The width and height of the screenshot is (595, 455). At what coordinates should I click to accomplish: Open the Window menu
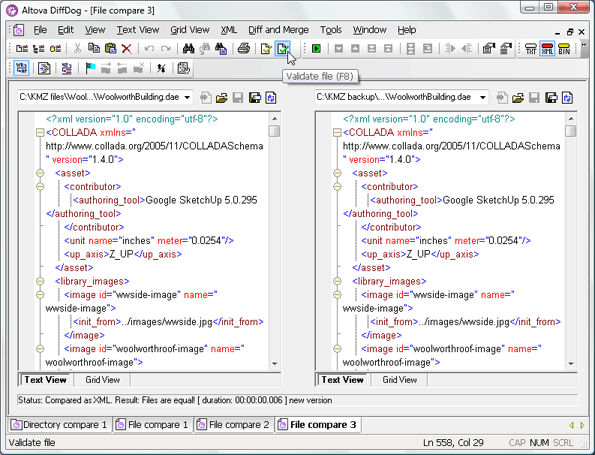point(370,30)
